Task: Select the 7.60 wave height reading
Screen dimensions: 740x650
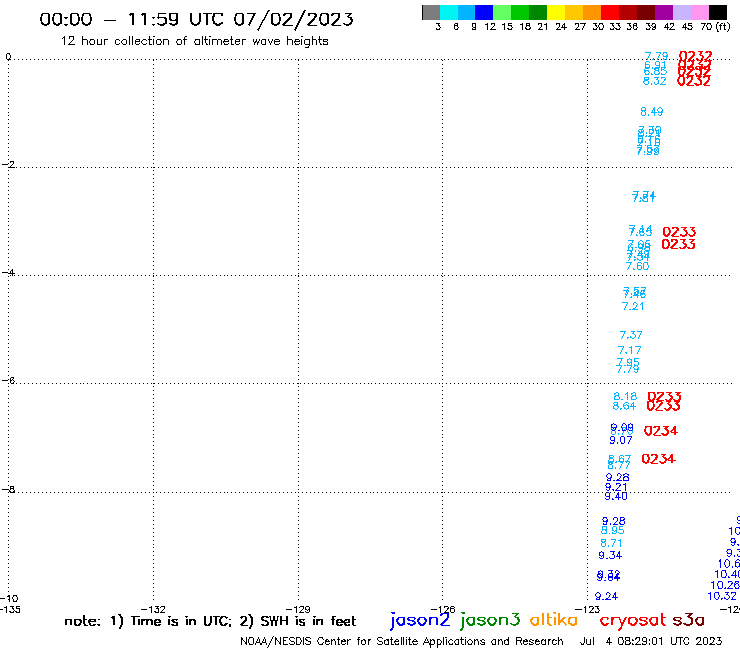Action: pyautogui.click(x=638, y=266)
